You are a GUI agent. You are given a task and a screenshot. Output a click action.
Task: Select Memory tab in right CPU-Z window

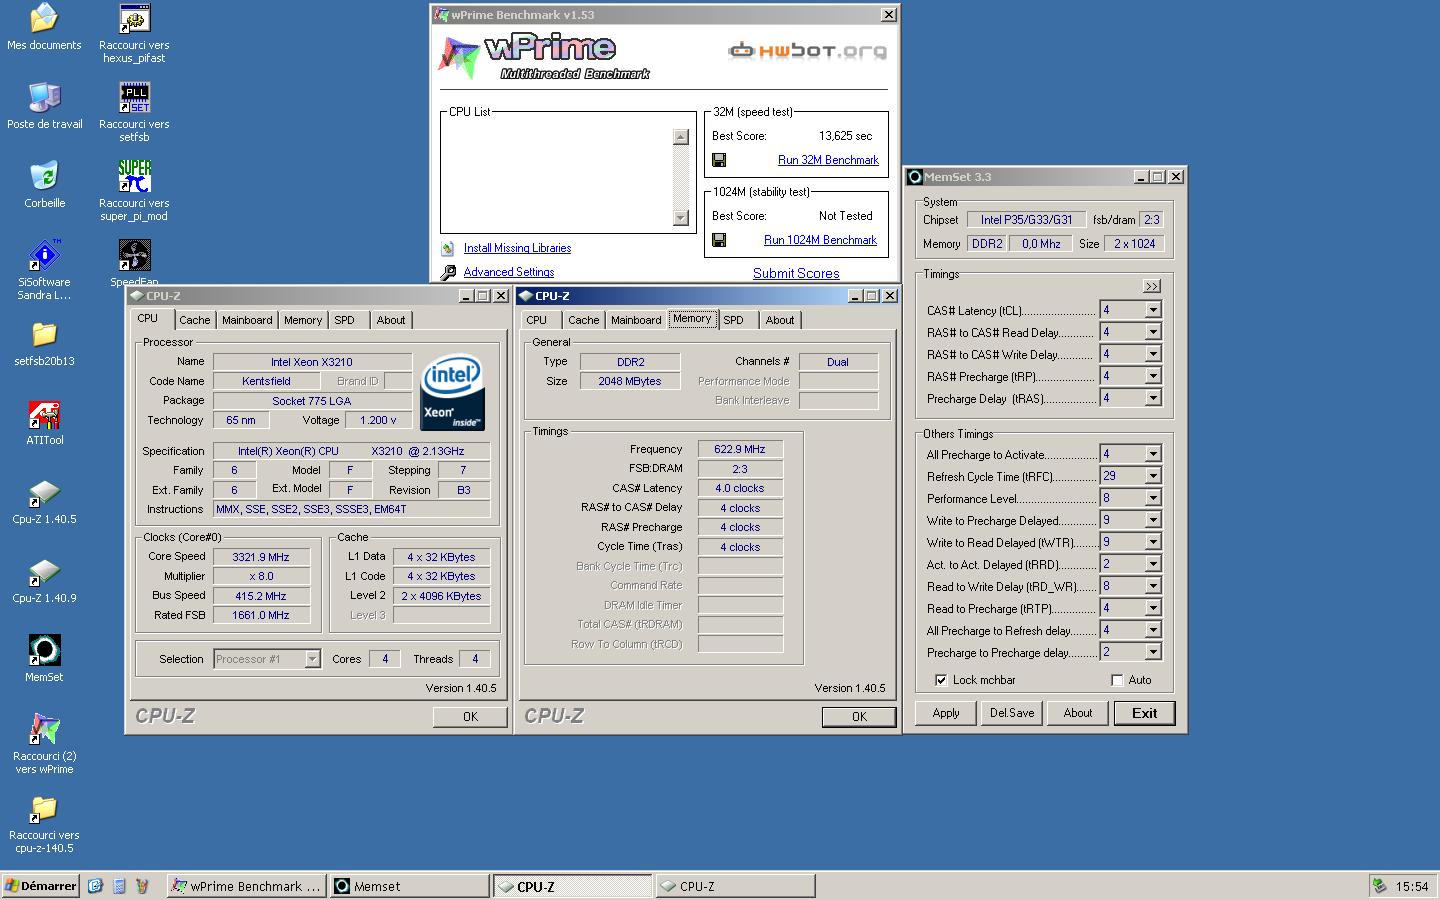click(x=692, y=319)
